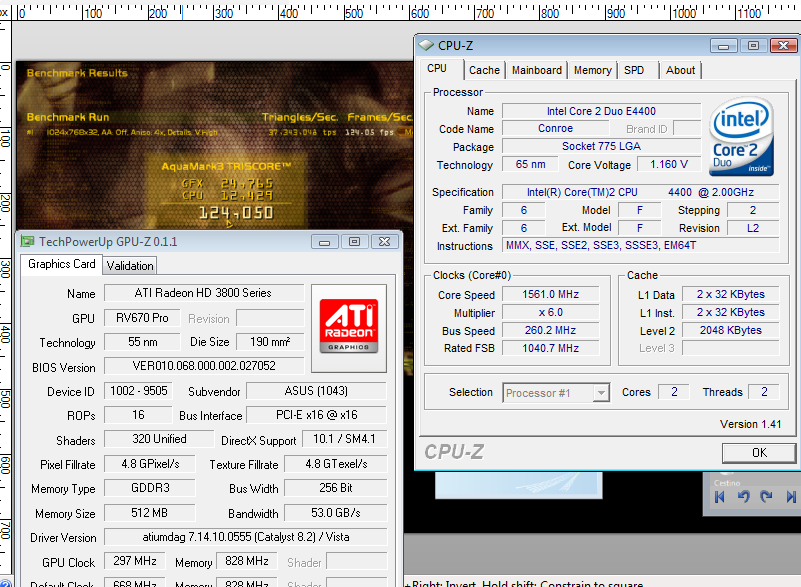Screen dimensions: 801x587
Task: Switch to the Cache tab in CPU-Z
Action: coord(484,70)
